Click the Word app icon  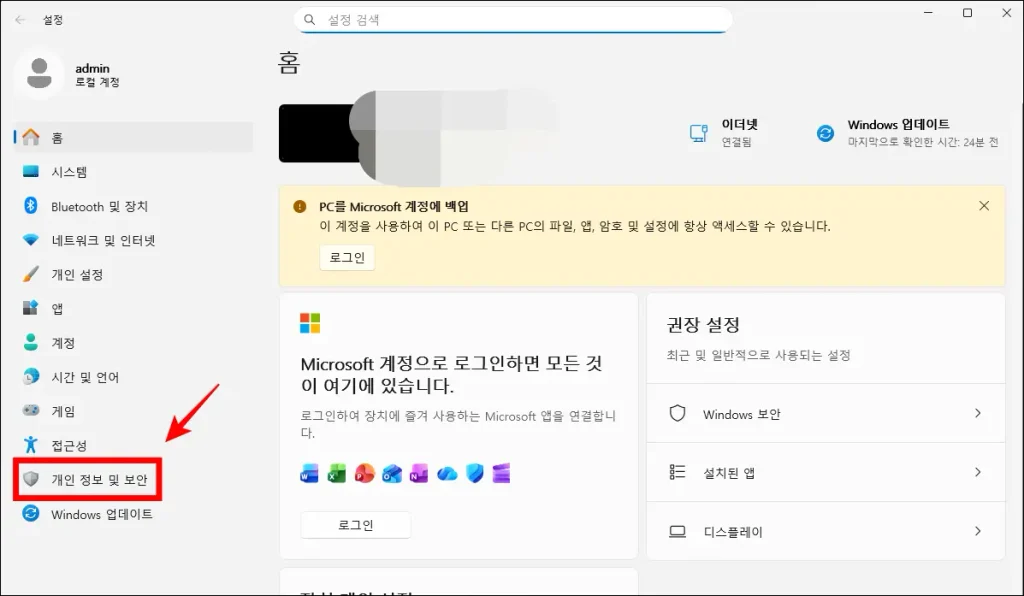309,474
